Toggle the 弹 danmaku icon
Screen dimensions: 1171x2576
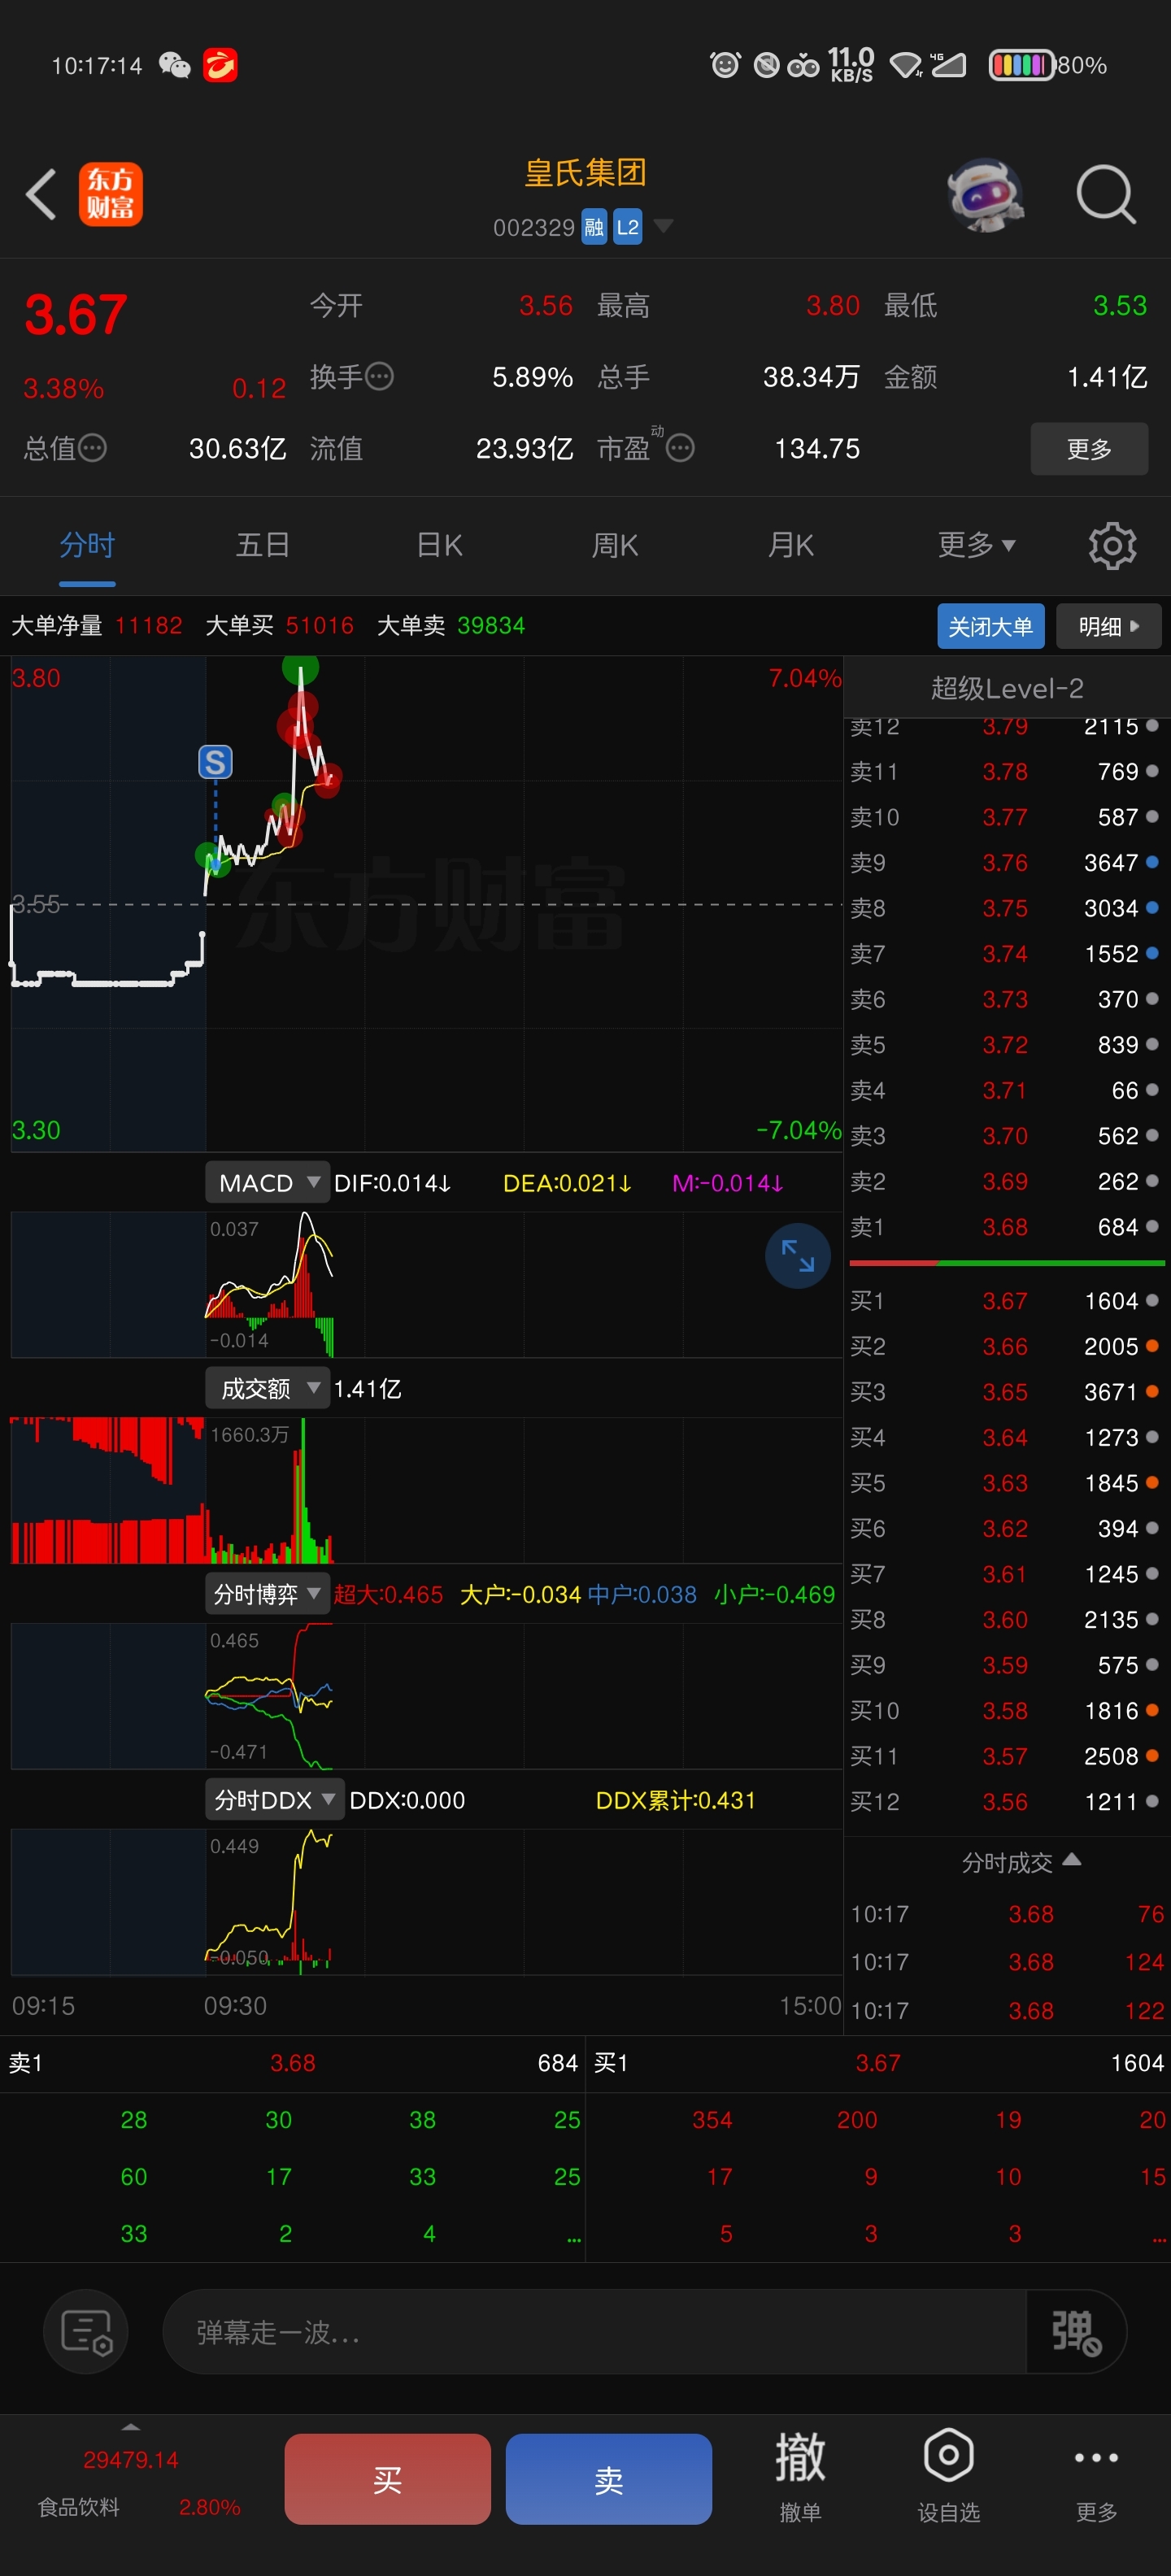[x=1076, y=2332]
